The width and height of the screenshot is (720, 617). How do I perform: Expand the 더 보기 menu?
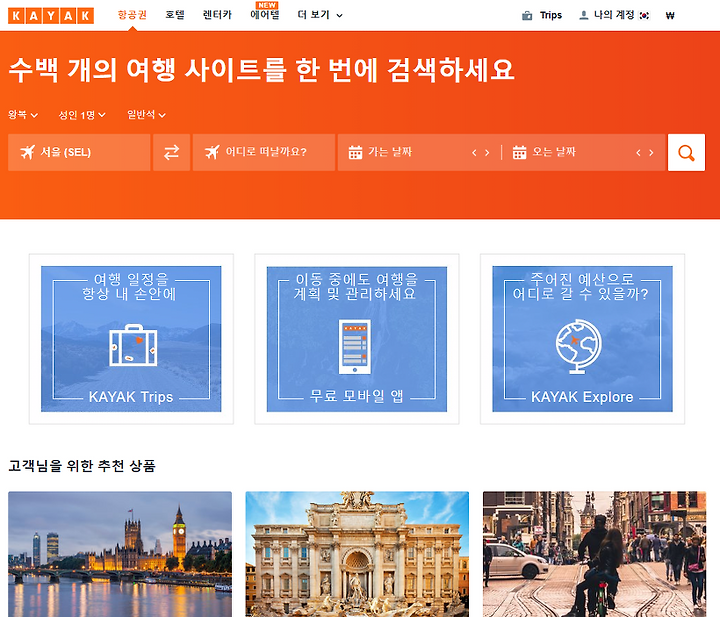coord(320,15)
